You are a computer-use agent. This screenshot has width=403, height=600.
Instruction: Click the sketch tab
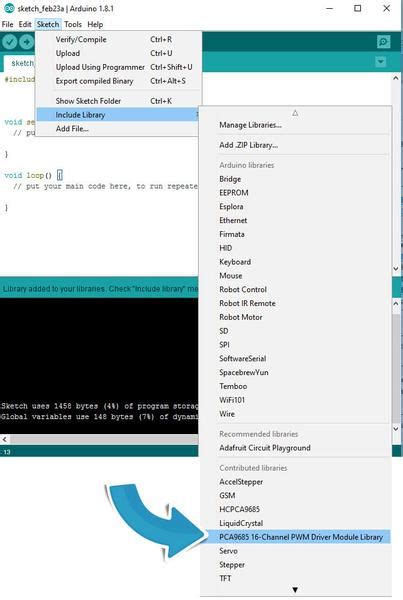point(20,63)
